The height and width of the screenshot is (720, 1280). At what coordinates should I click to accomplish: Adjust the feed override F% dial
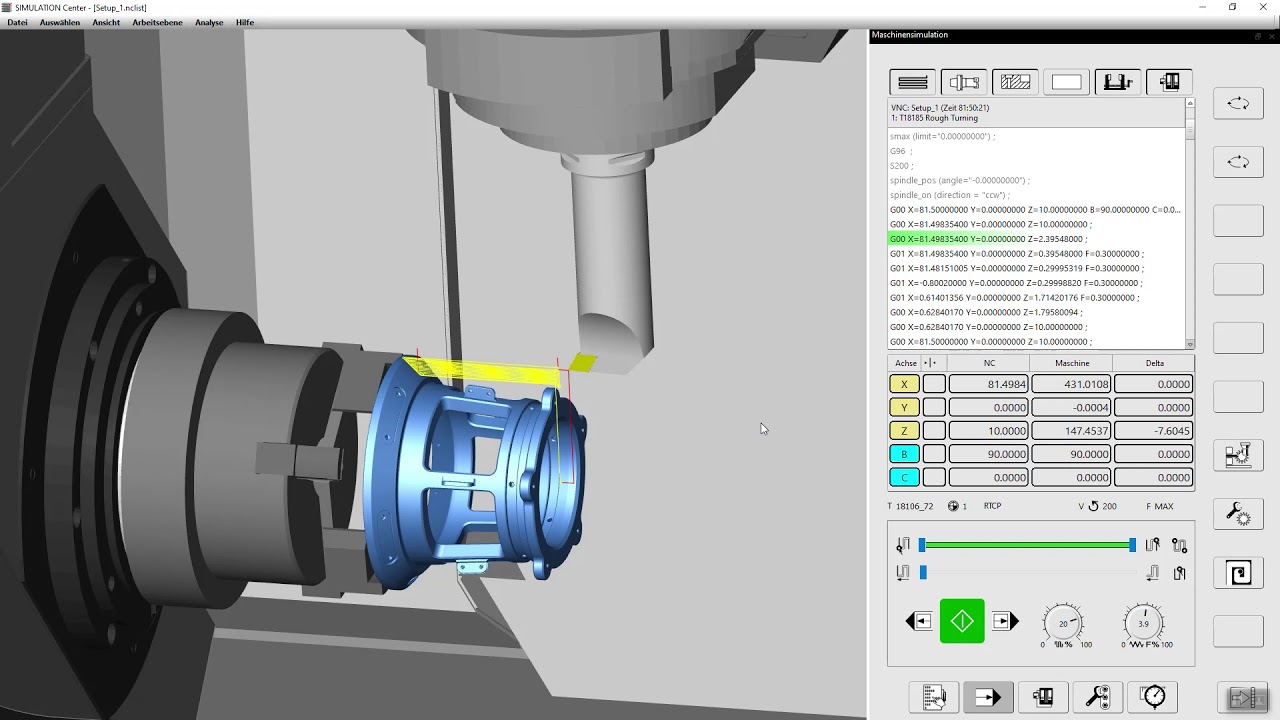point(1143,623)
